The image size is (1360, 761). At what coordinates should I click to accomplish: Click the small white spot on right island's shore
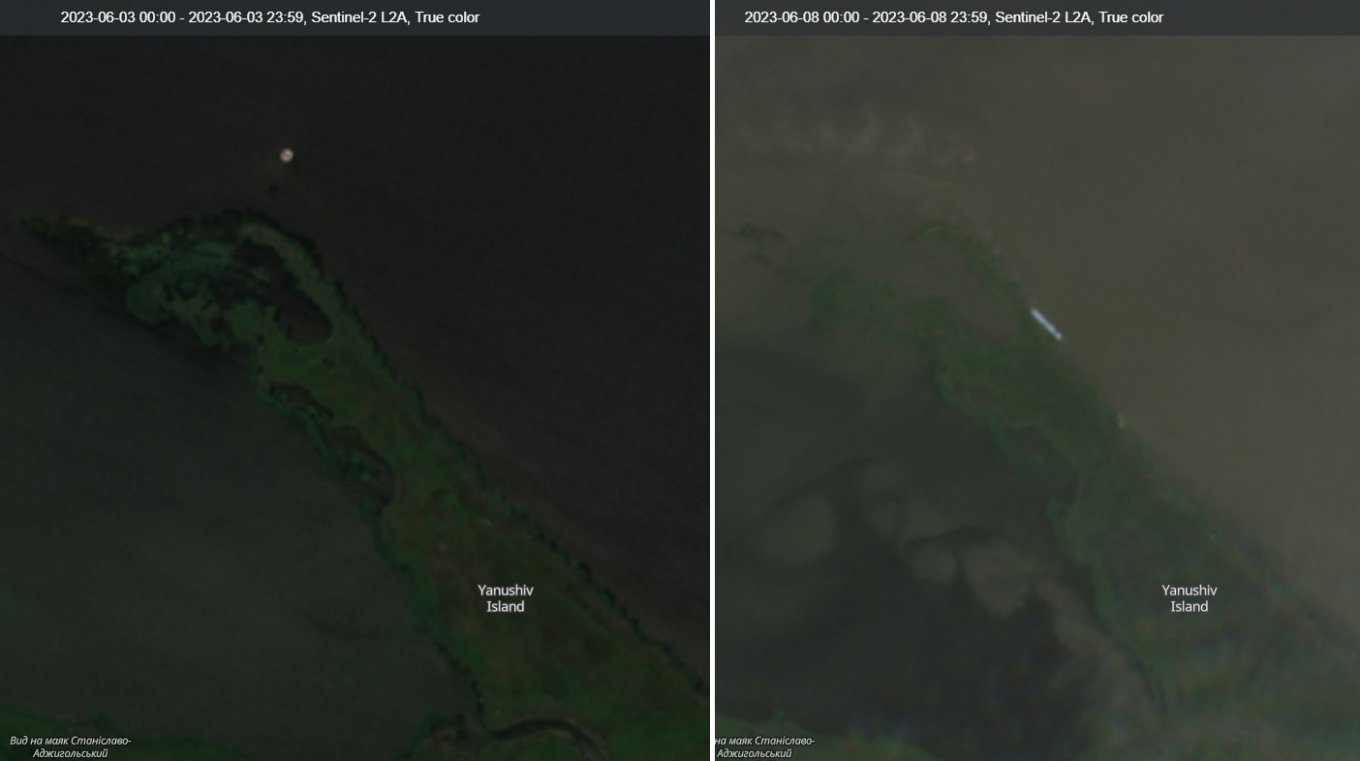click(x=1121, y=420)
